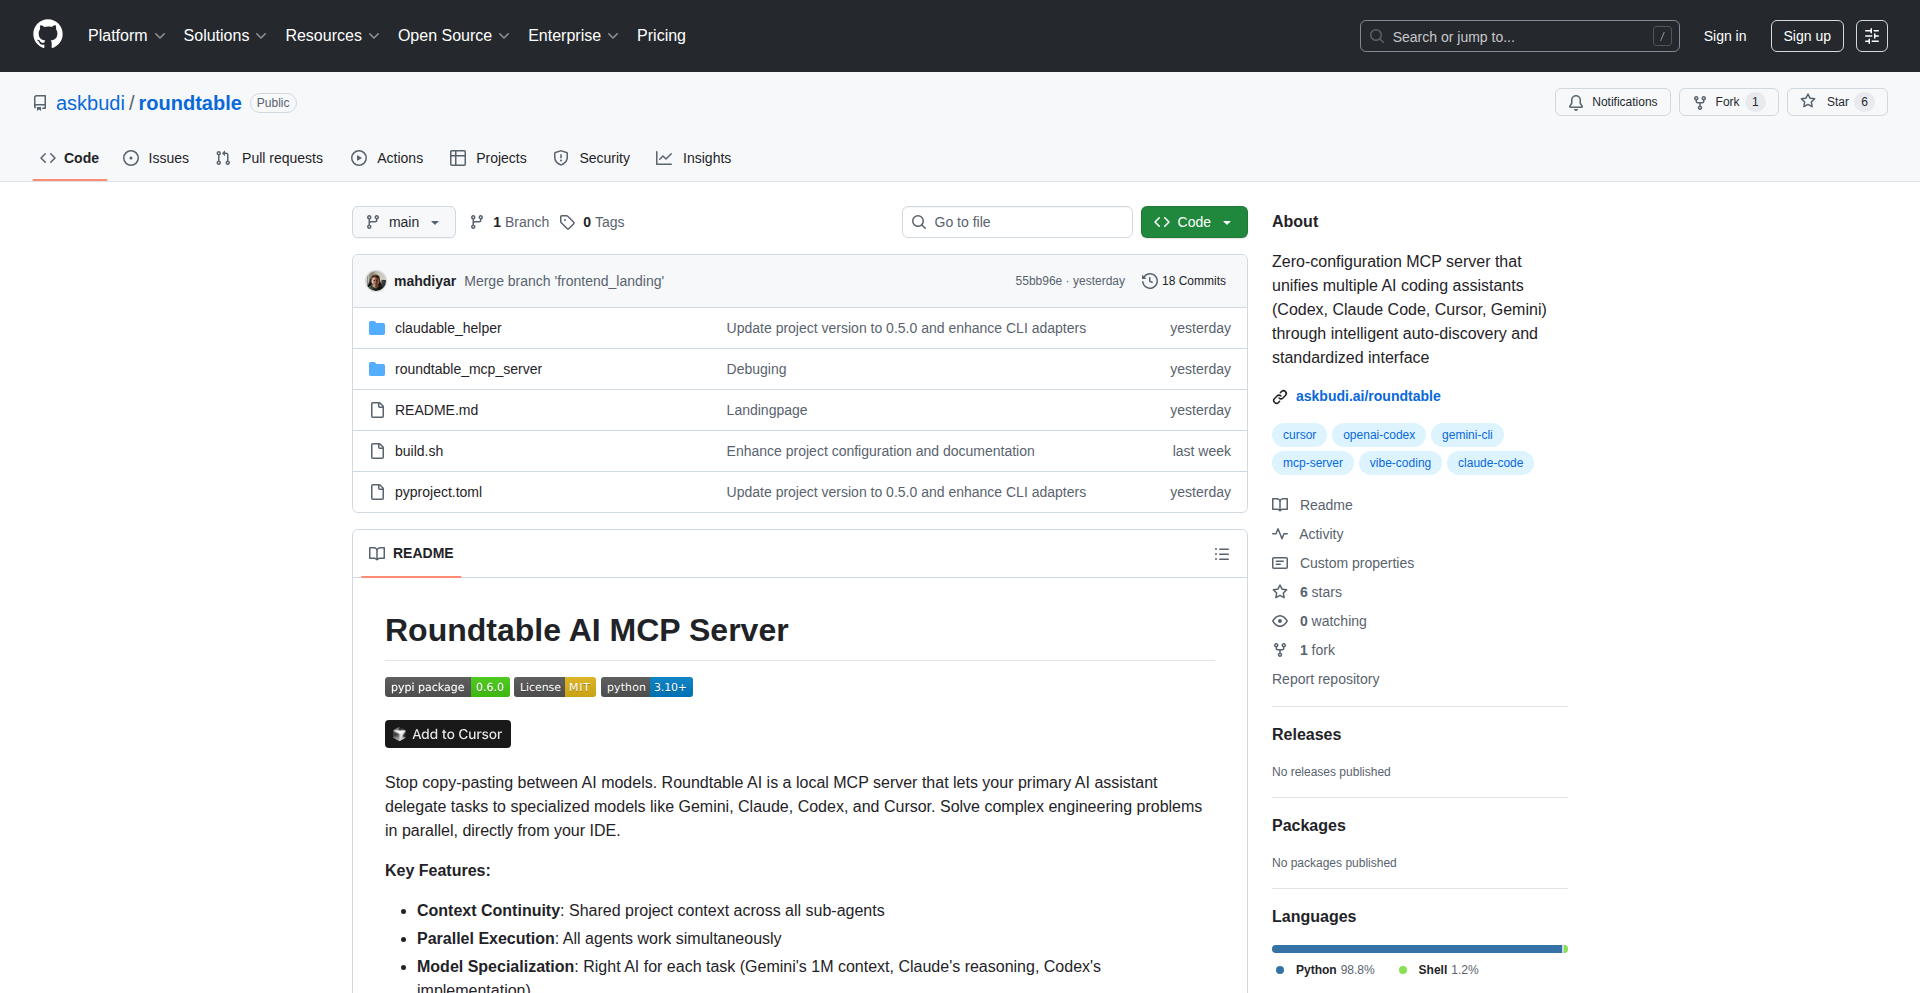Open the 18 Commits history link
Viewport: 1920px width, 993px height.
pyautogui.click(x=1184, y=281)
